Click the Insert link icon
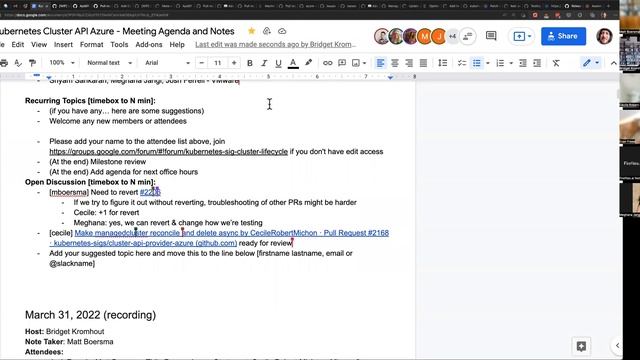The height and width of the screenshot is (360, 640). 327,63
